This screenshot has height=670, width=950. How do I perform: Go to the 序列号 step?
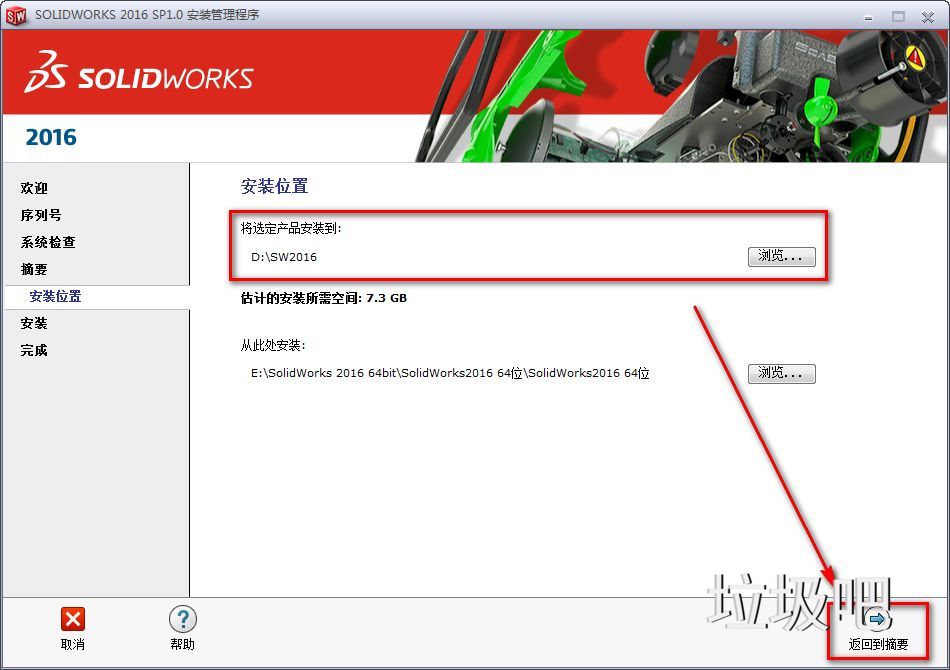41,215
